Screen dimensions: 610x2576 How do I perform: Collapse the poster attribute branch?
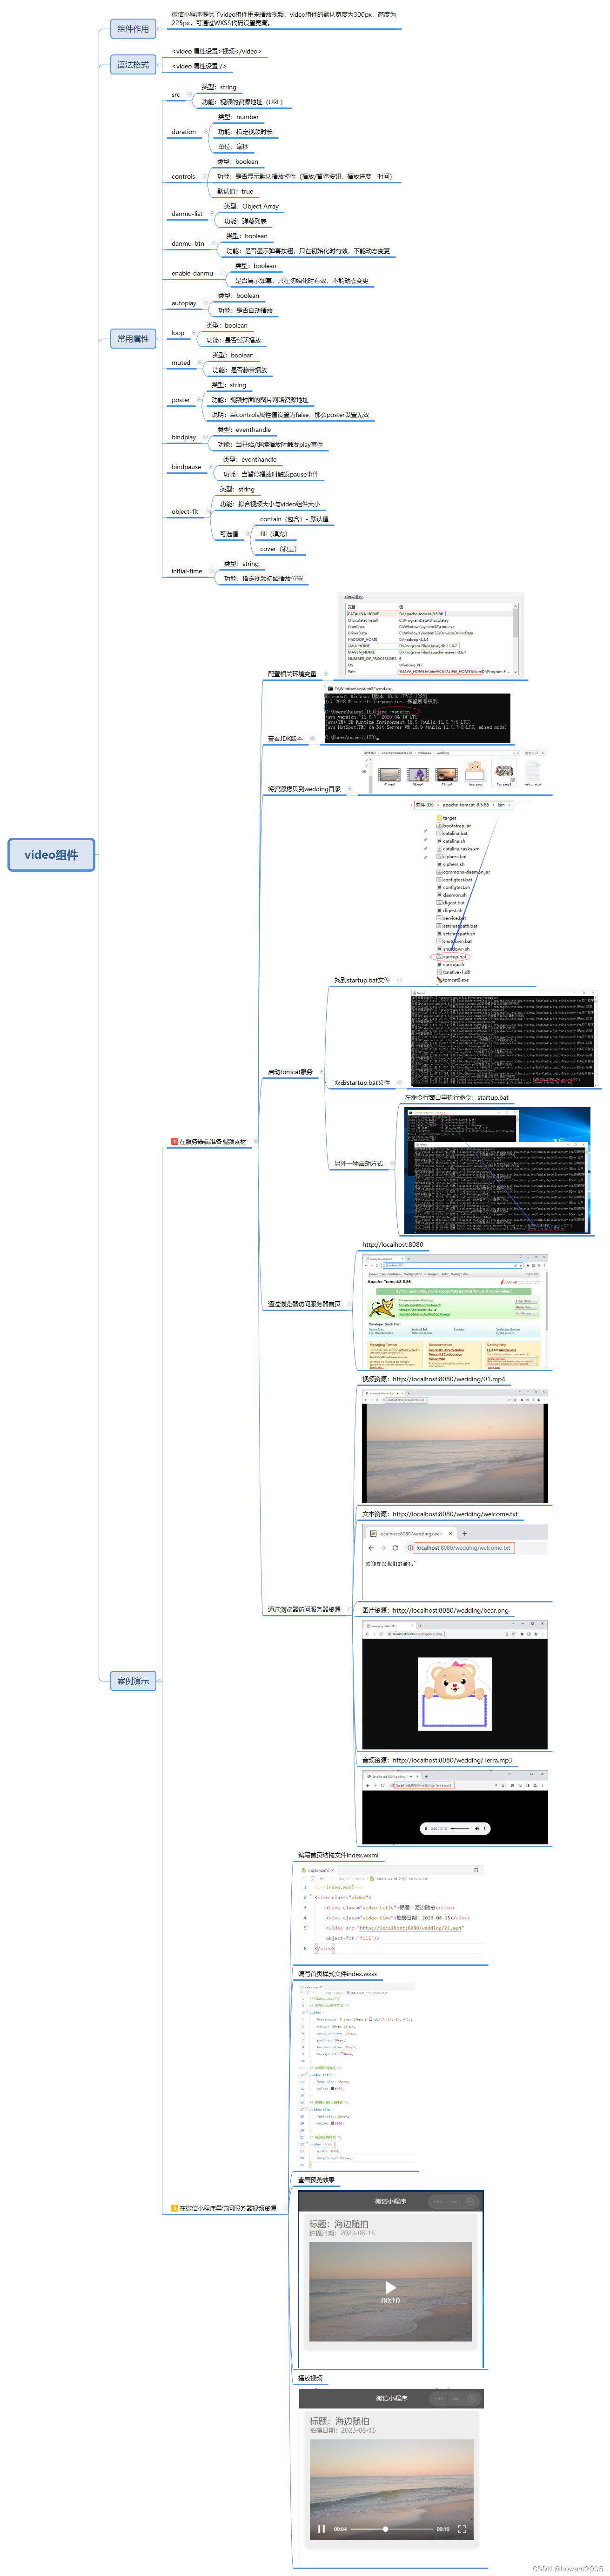click(199, 400)
